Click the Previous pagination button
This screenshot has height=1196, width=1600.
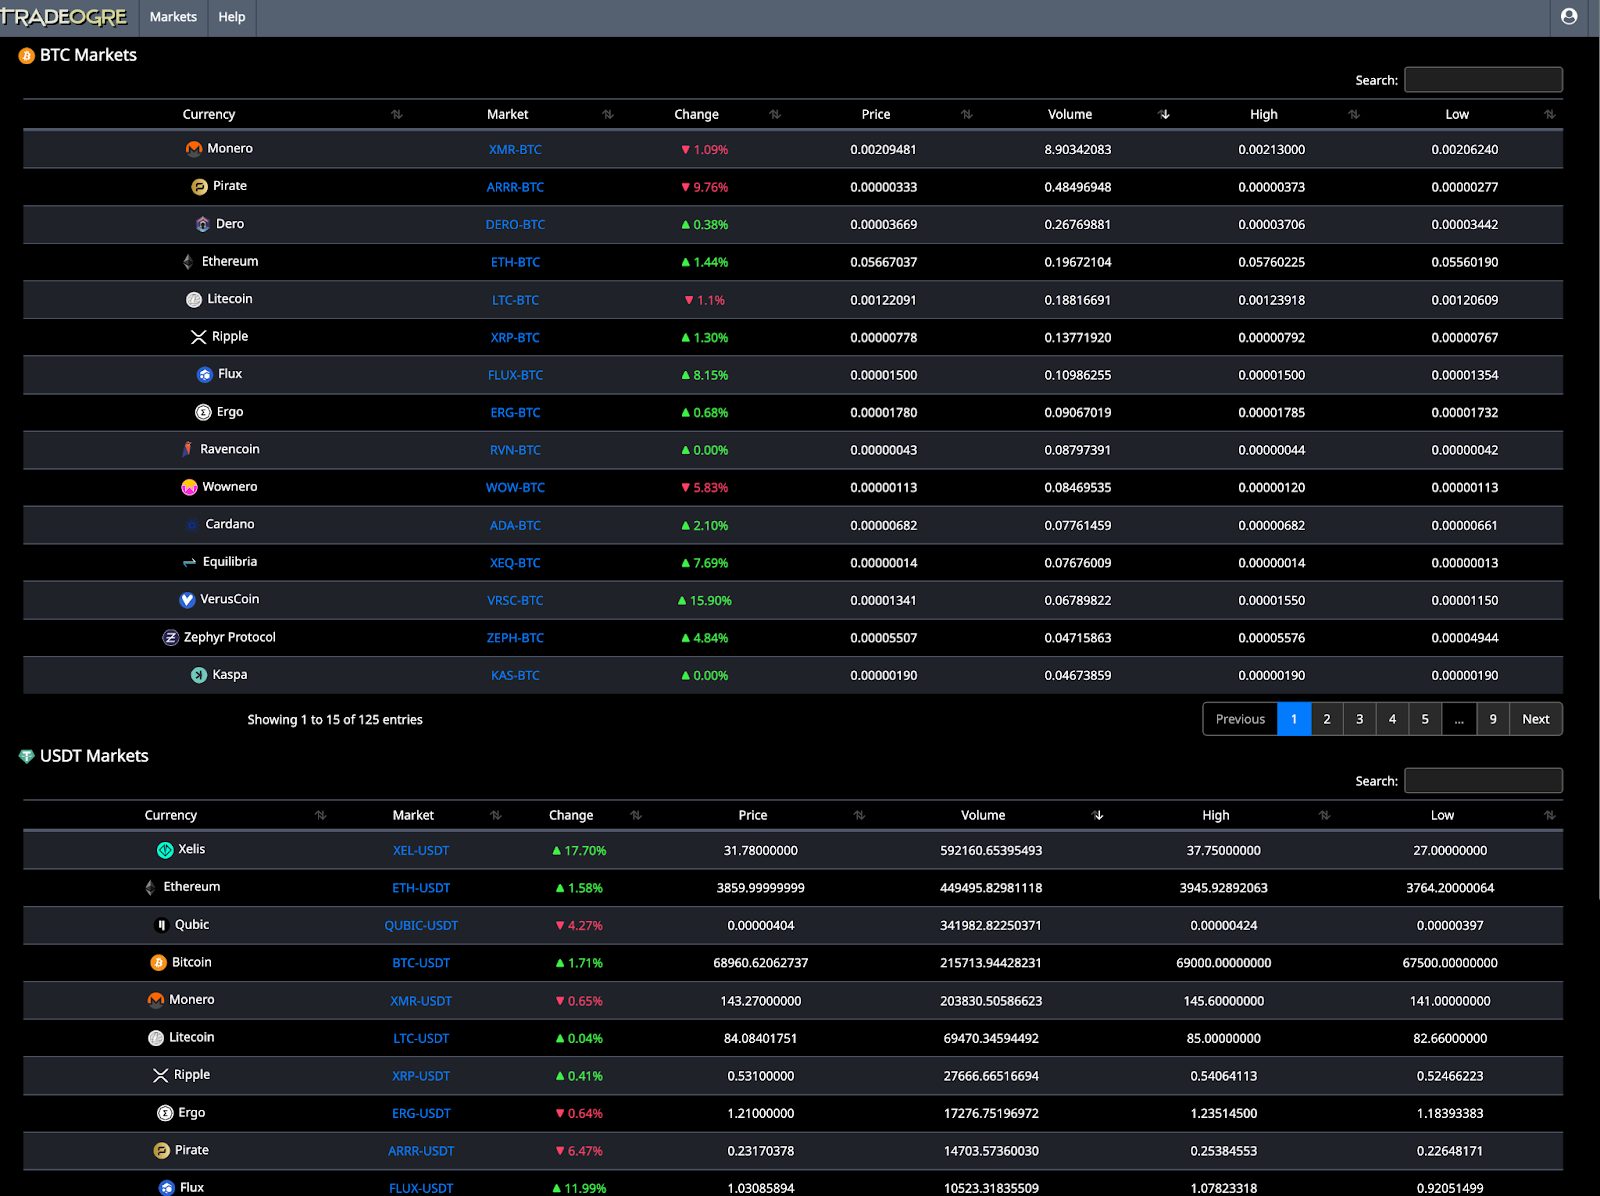pyautogui.click(x=1240, y=719)
